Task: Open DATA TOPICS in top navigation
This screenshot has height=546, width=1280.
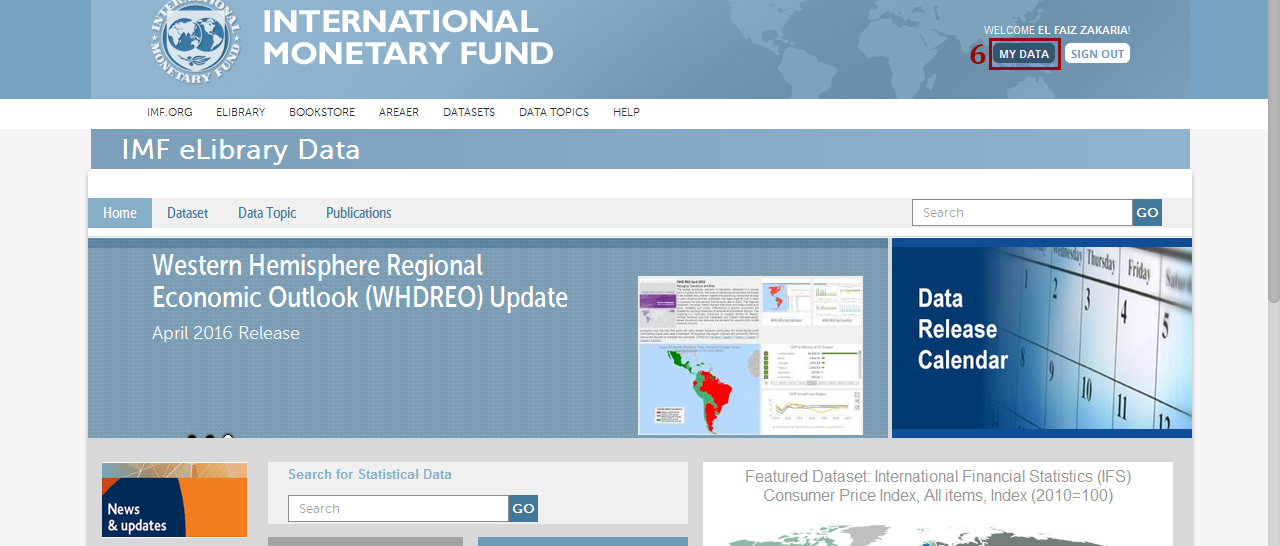Action: (x=554, y=112)
